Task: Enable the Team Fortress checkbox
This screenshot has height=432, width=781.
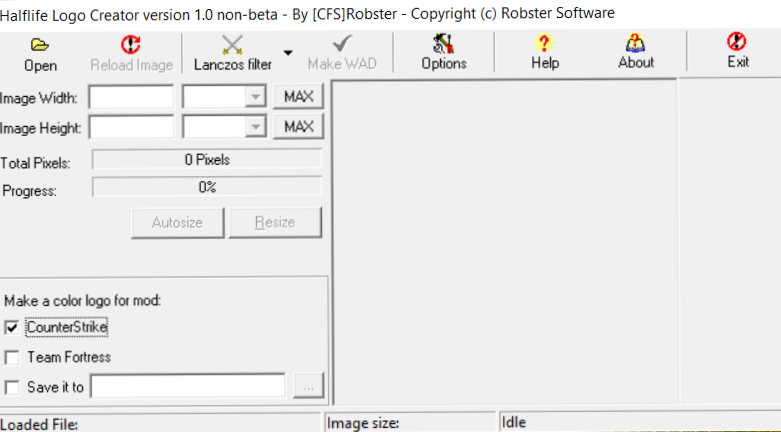Action: (12, 357)
